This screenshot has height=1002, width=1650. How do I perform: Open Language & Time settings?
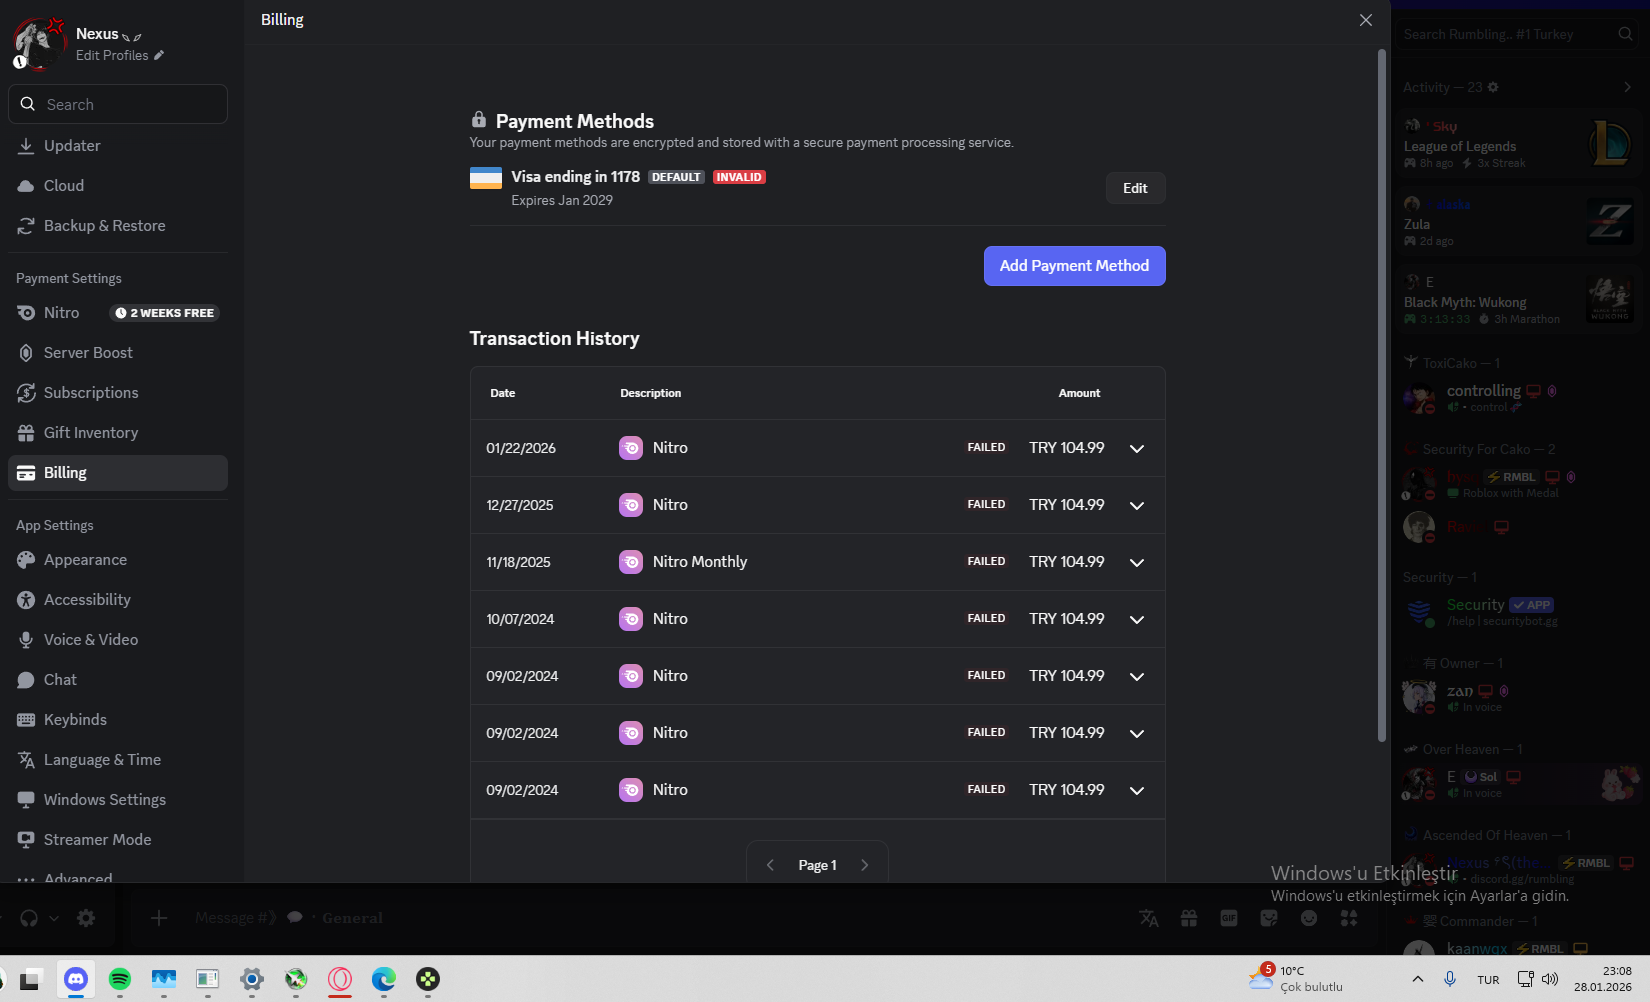tap(118, 760)
